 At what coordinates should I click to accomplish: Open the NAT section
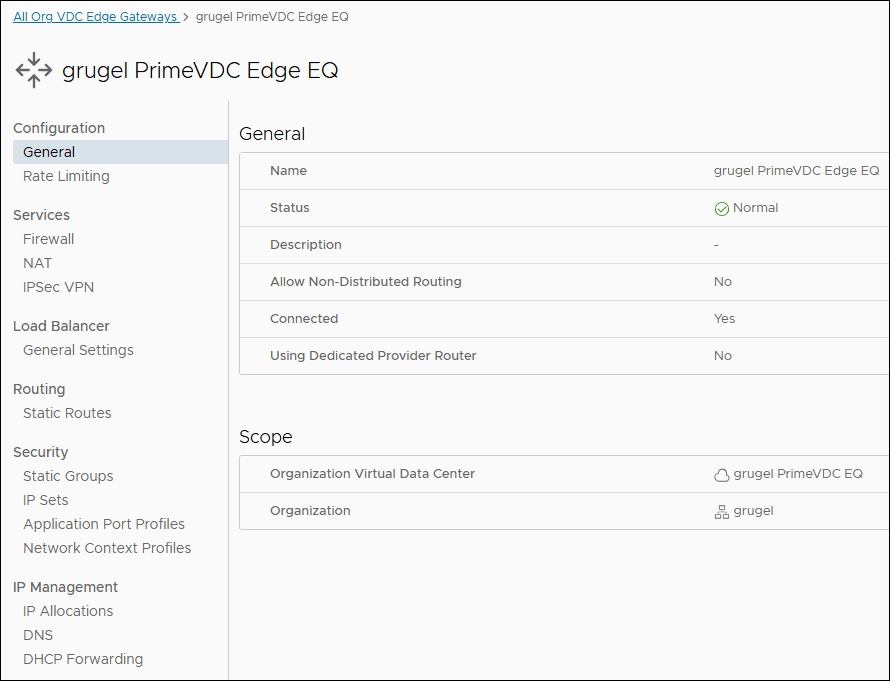tap(37, 263)
